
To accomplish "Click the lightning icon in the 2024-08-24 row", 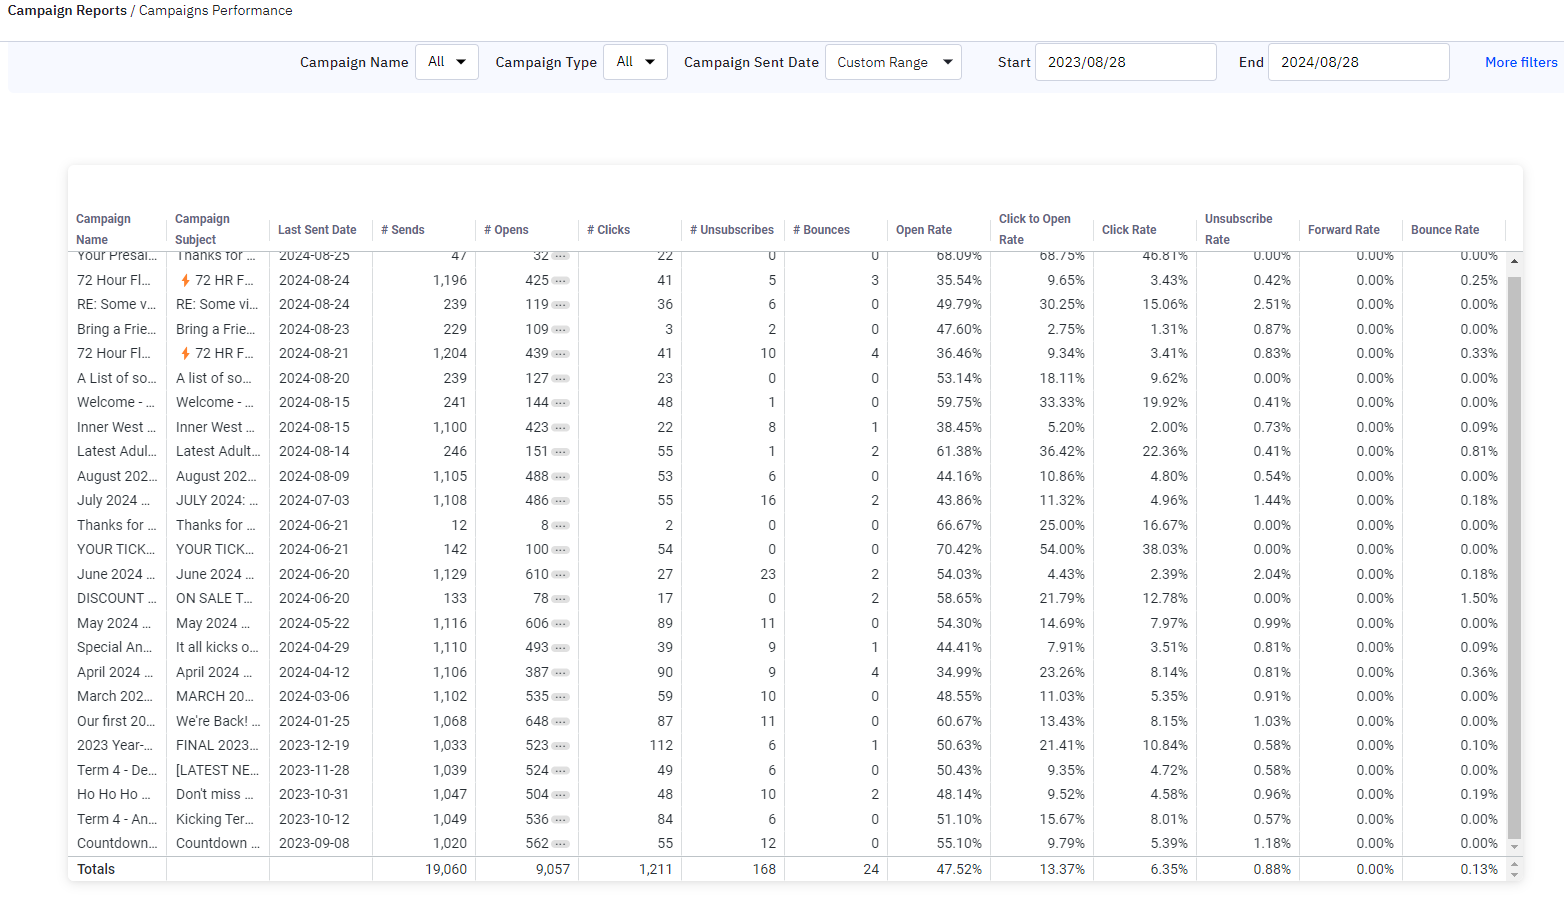I will coord(185,281).
